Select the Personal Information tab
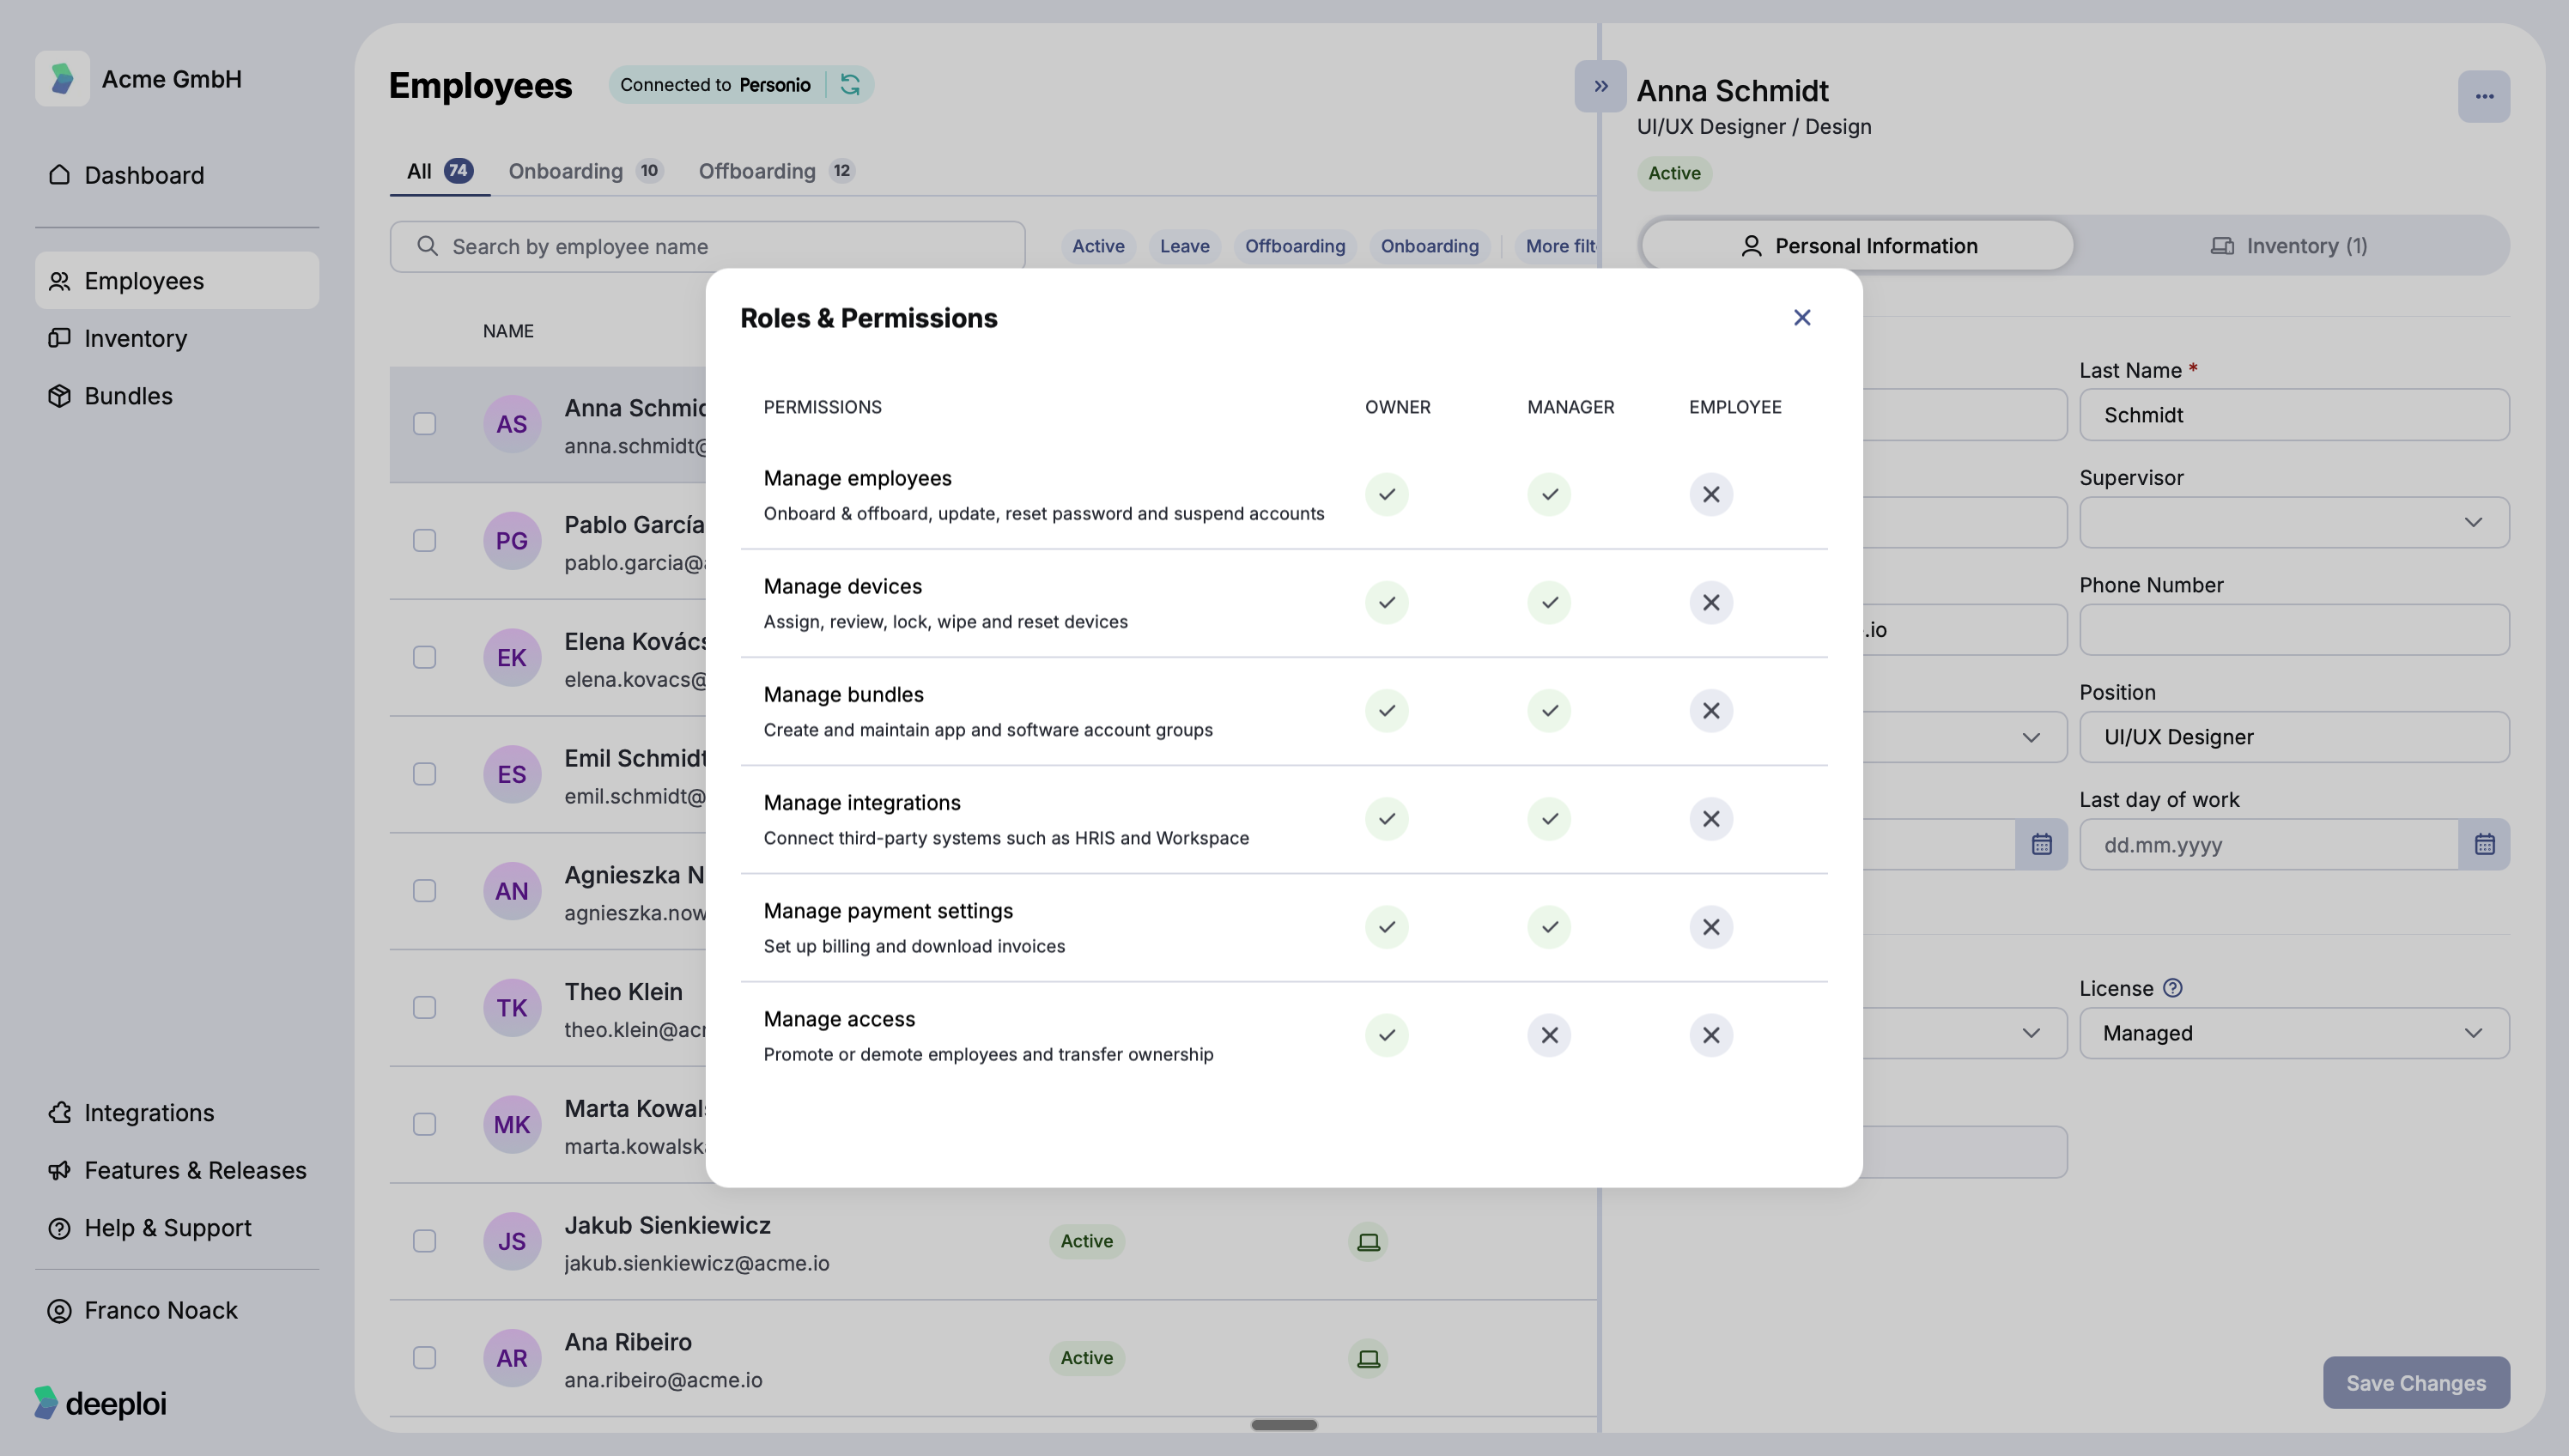 tap(1858, 246)
